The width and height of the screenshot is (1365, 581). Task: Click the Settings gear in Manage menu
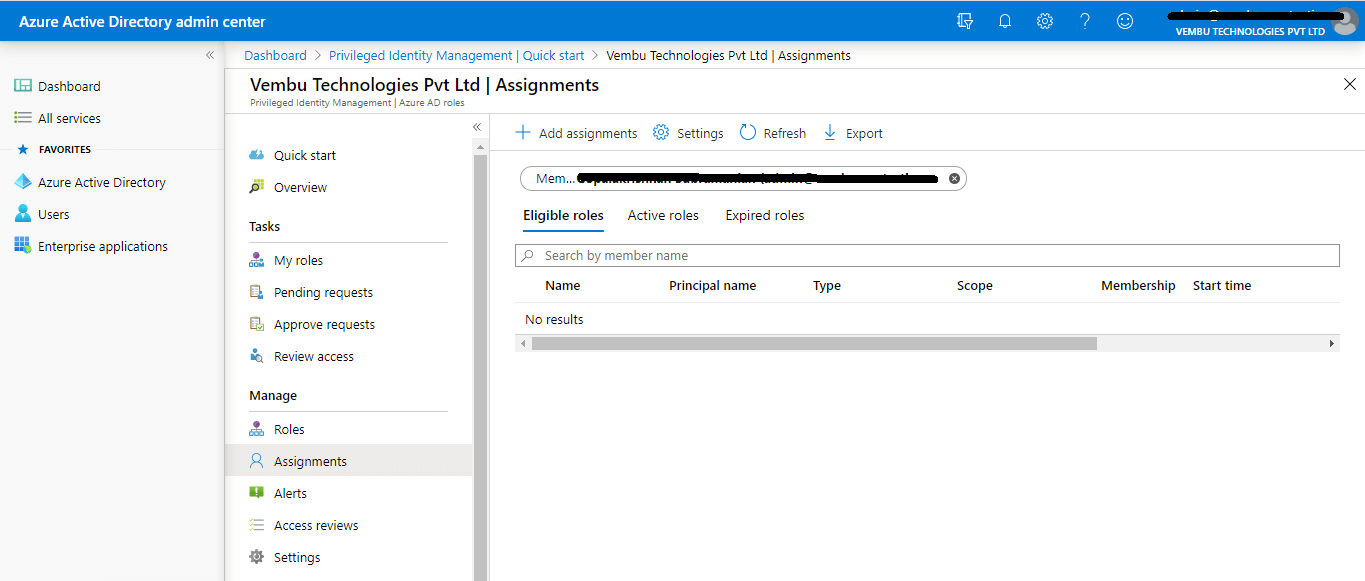(x=257, y=557)
